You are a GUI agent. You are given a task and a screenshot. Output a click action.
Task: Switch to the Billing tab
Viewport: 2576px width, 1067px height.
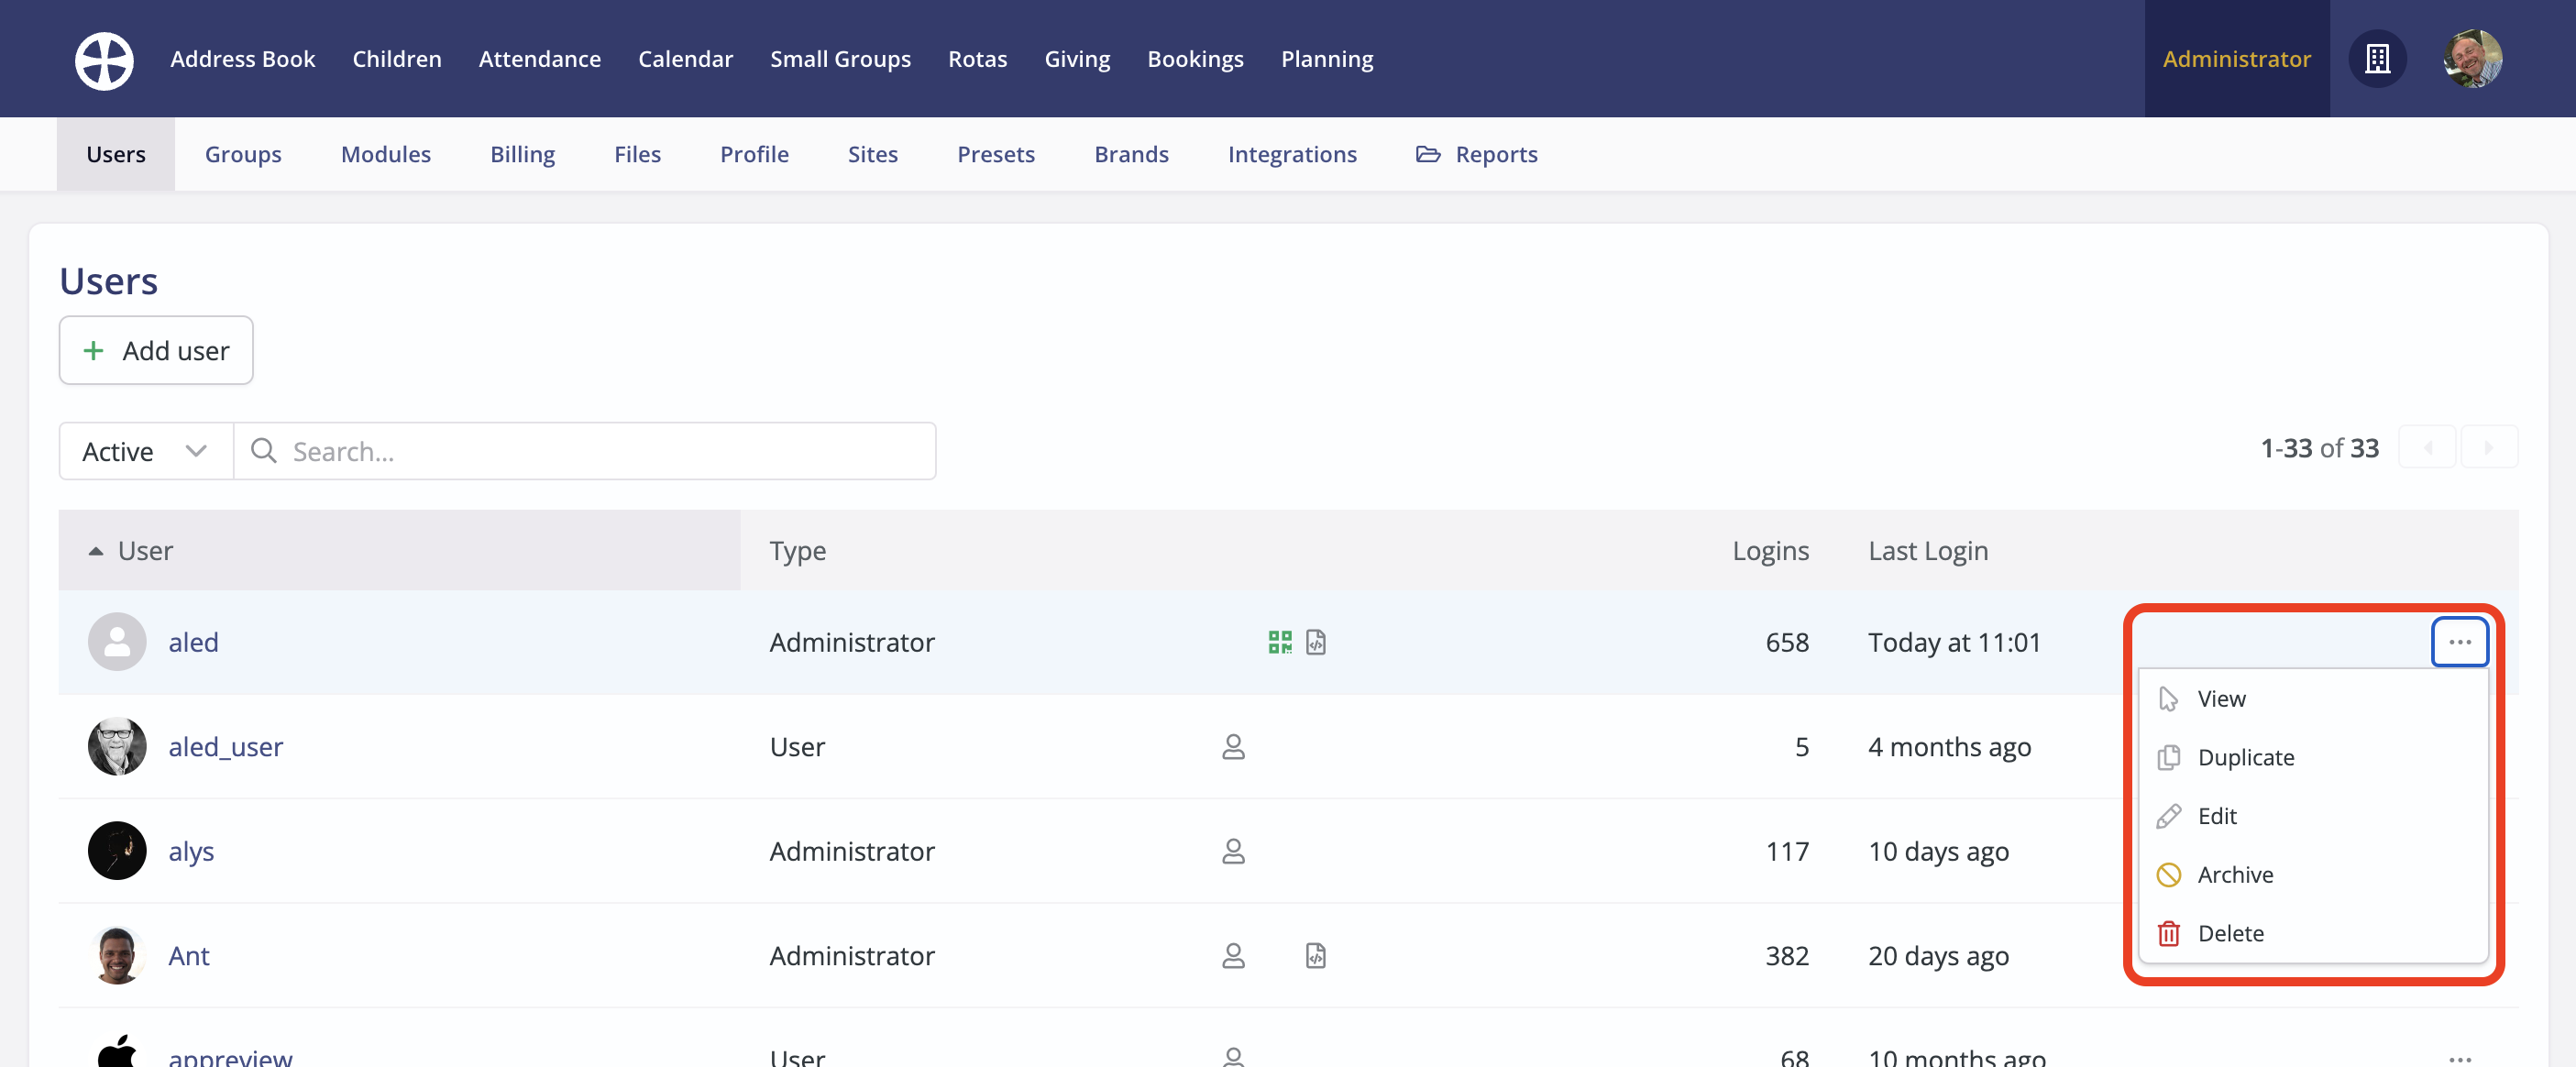522,154
